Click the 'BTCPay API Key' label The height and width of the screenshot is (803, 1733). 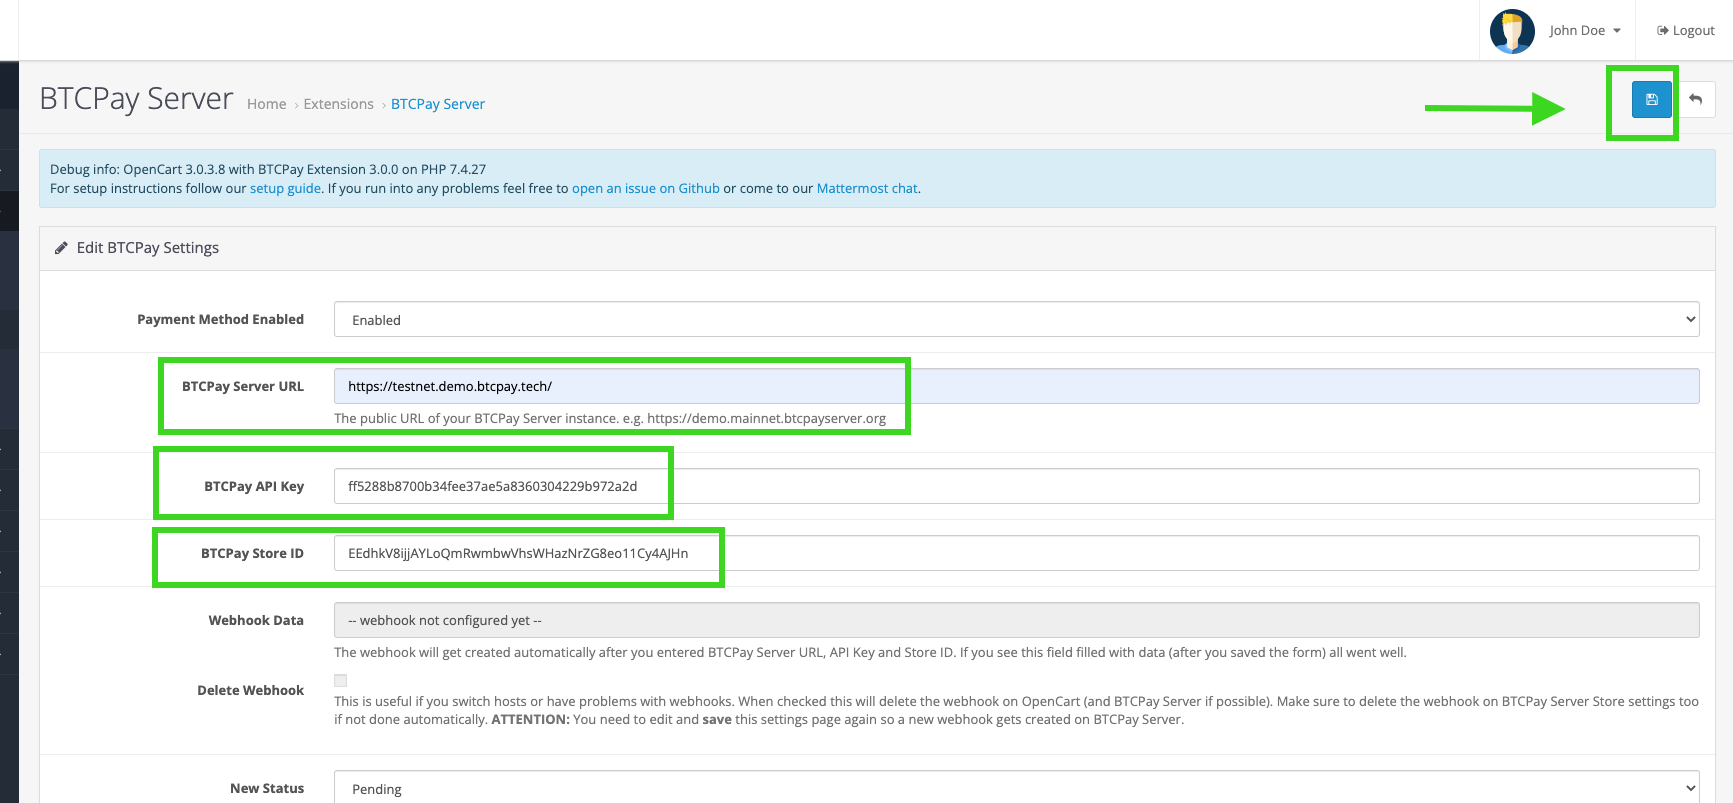click(x=254, y=486)
